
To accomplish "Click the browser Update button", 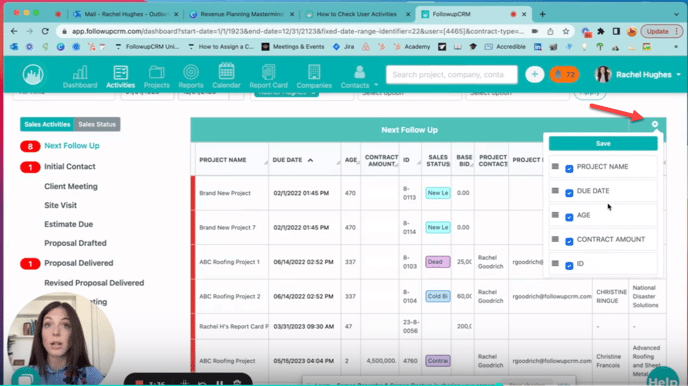I will (x=661, y=31).
